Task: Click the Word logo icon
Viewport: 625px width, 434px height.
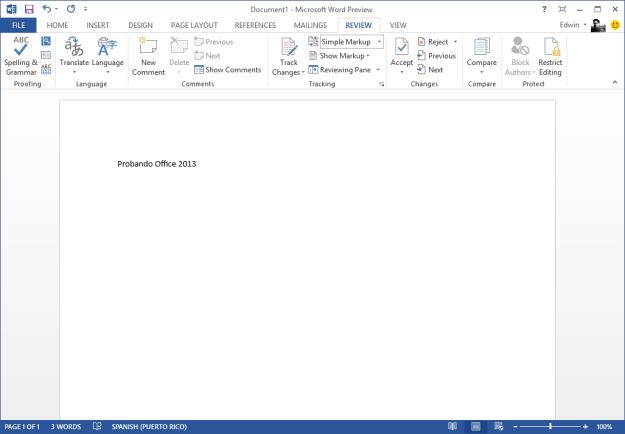Action: [12, 9]
